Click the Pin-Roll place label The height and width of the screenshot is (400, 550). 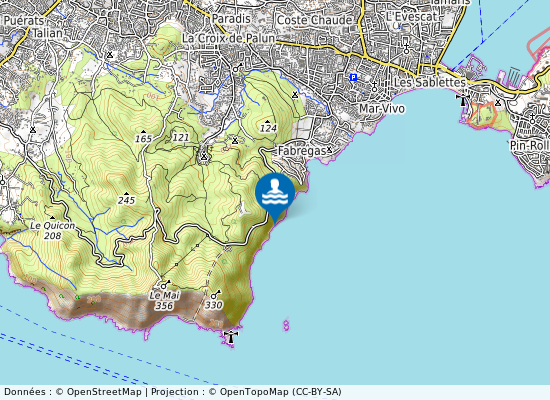click(x=530, y=146)
